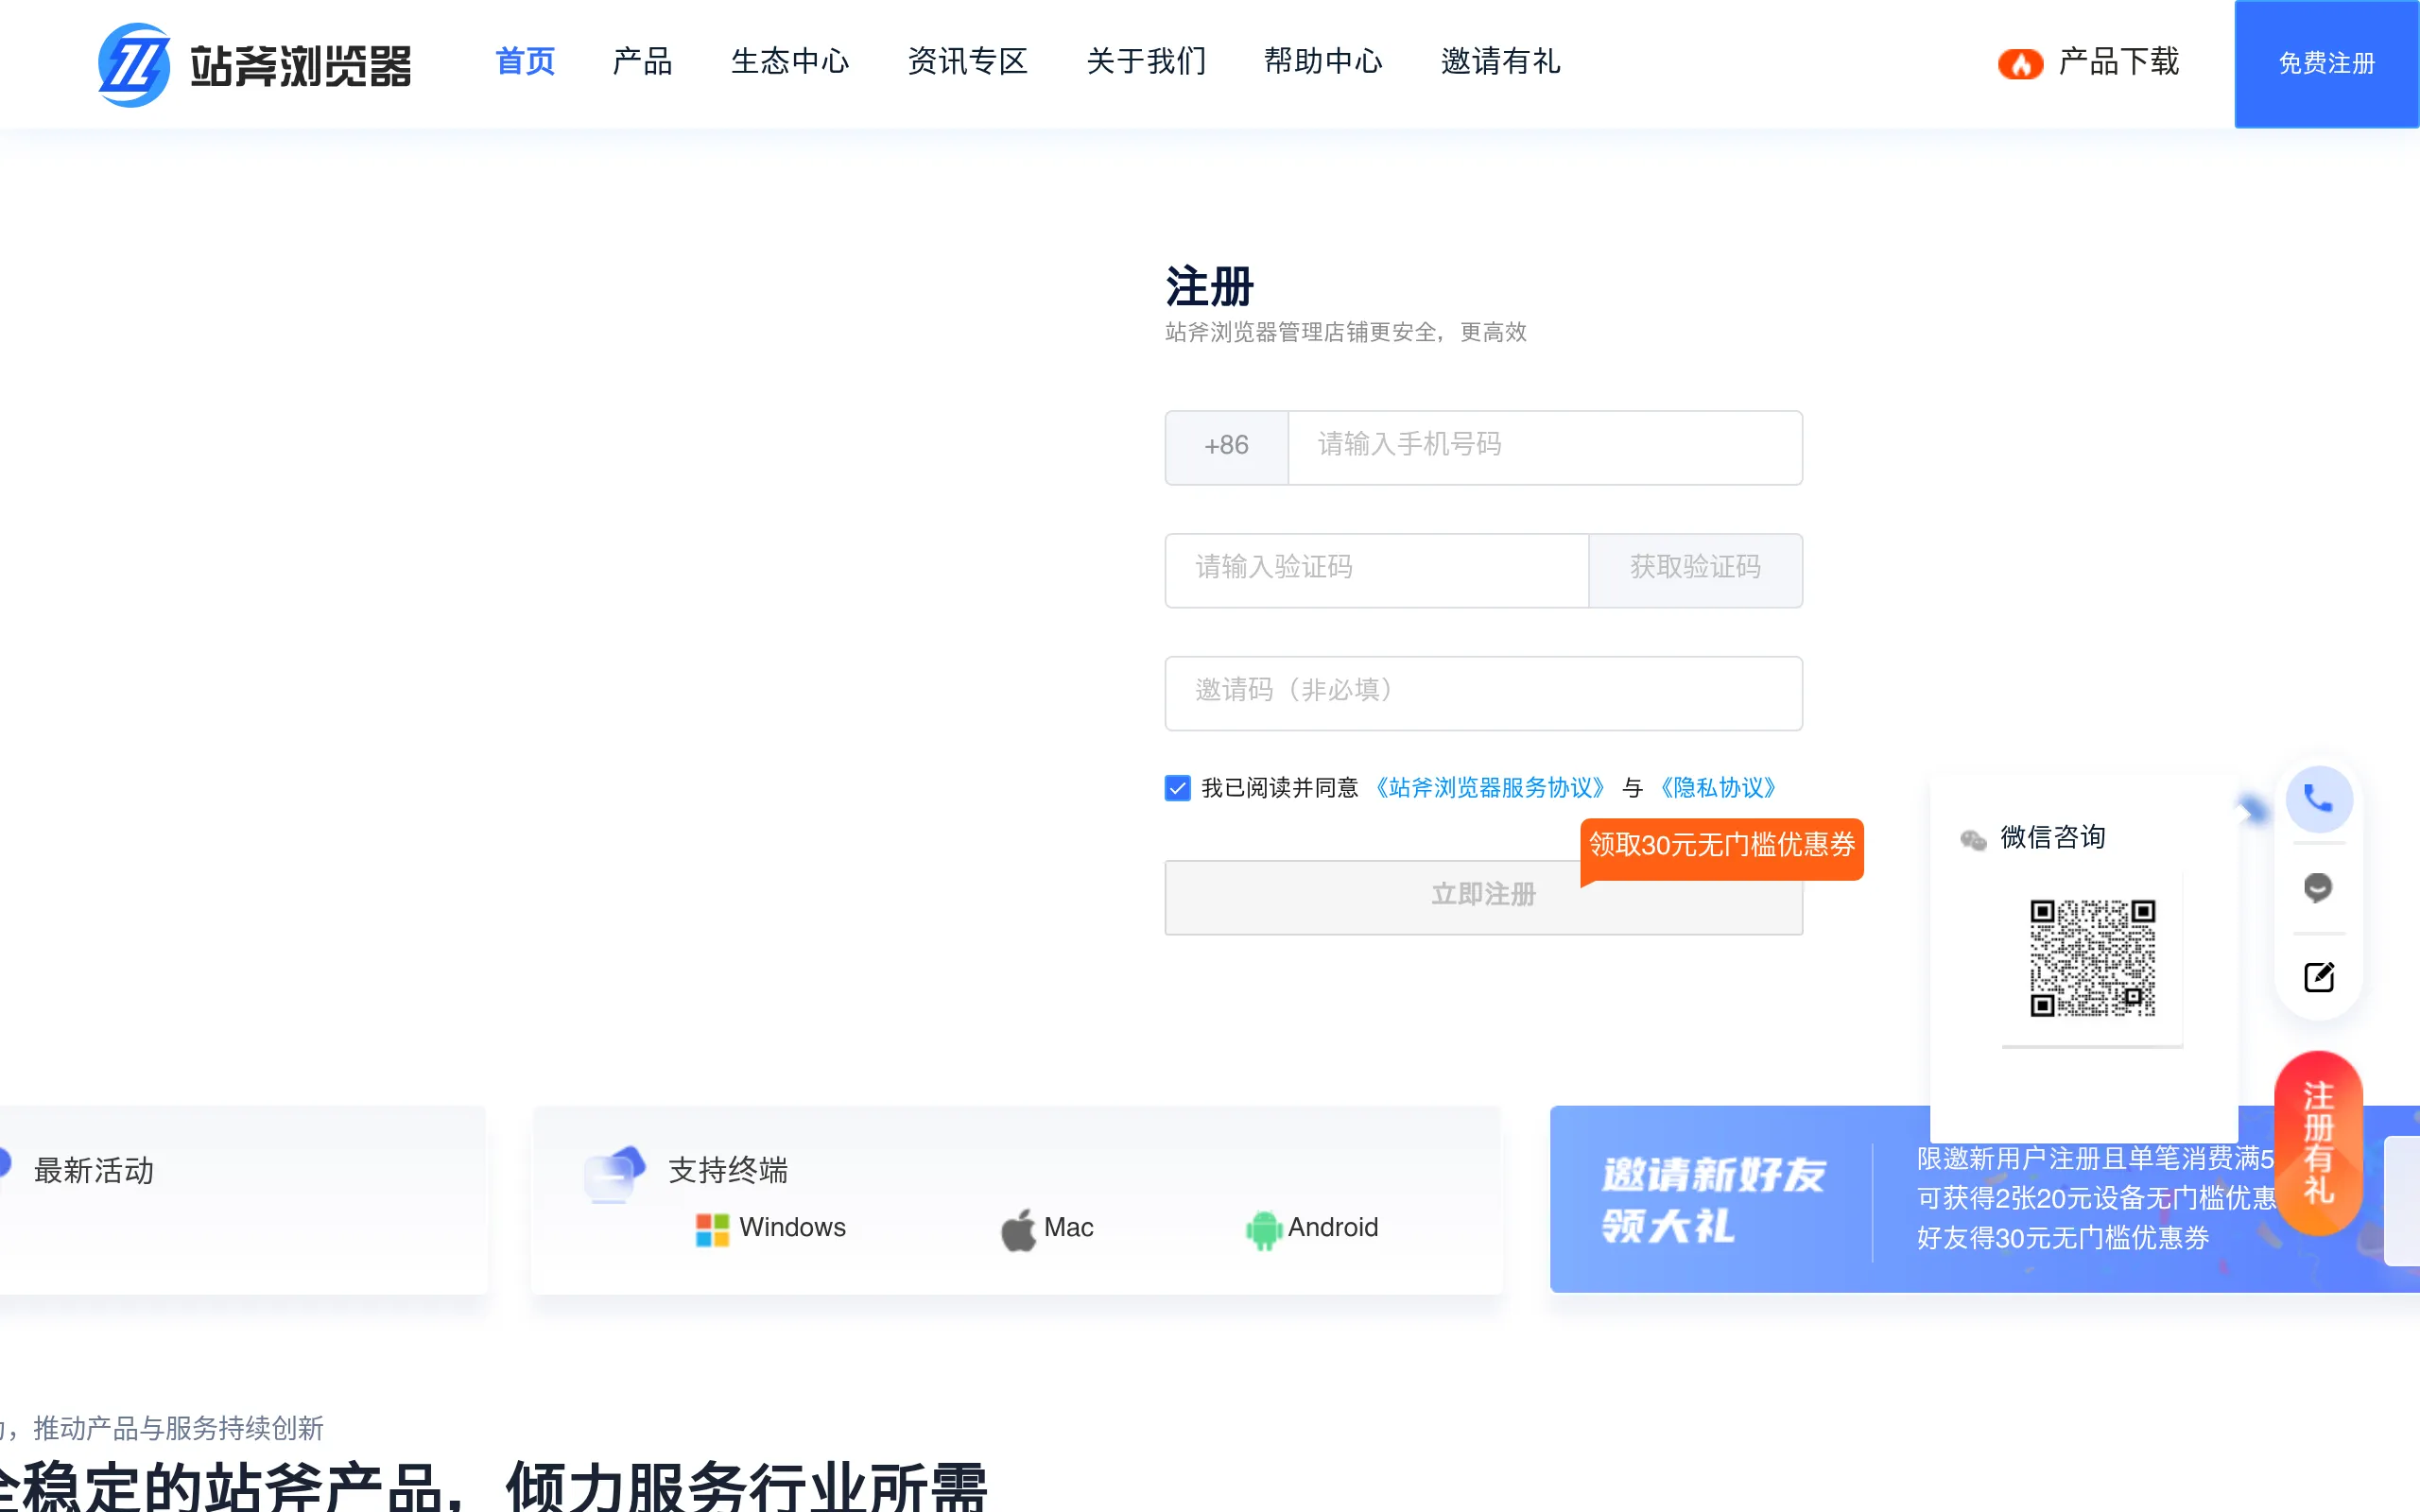Viewport: 2420px width, 1512px height.
Task: Click the blue 免费注册 button
Action: [2326, 64]
